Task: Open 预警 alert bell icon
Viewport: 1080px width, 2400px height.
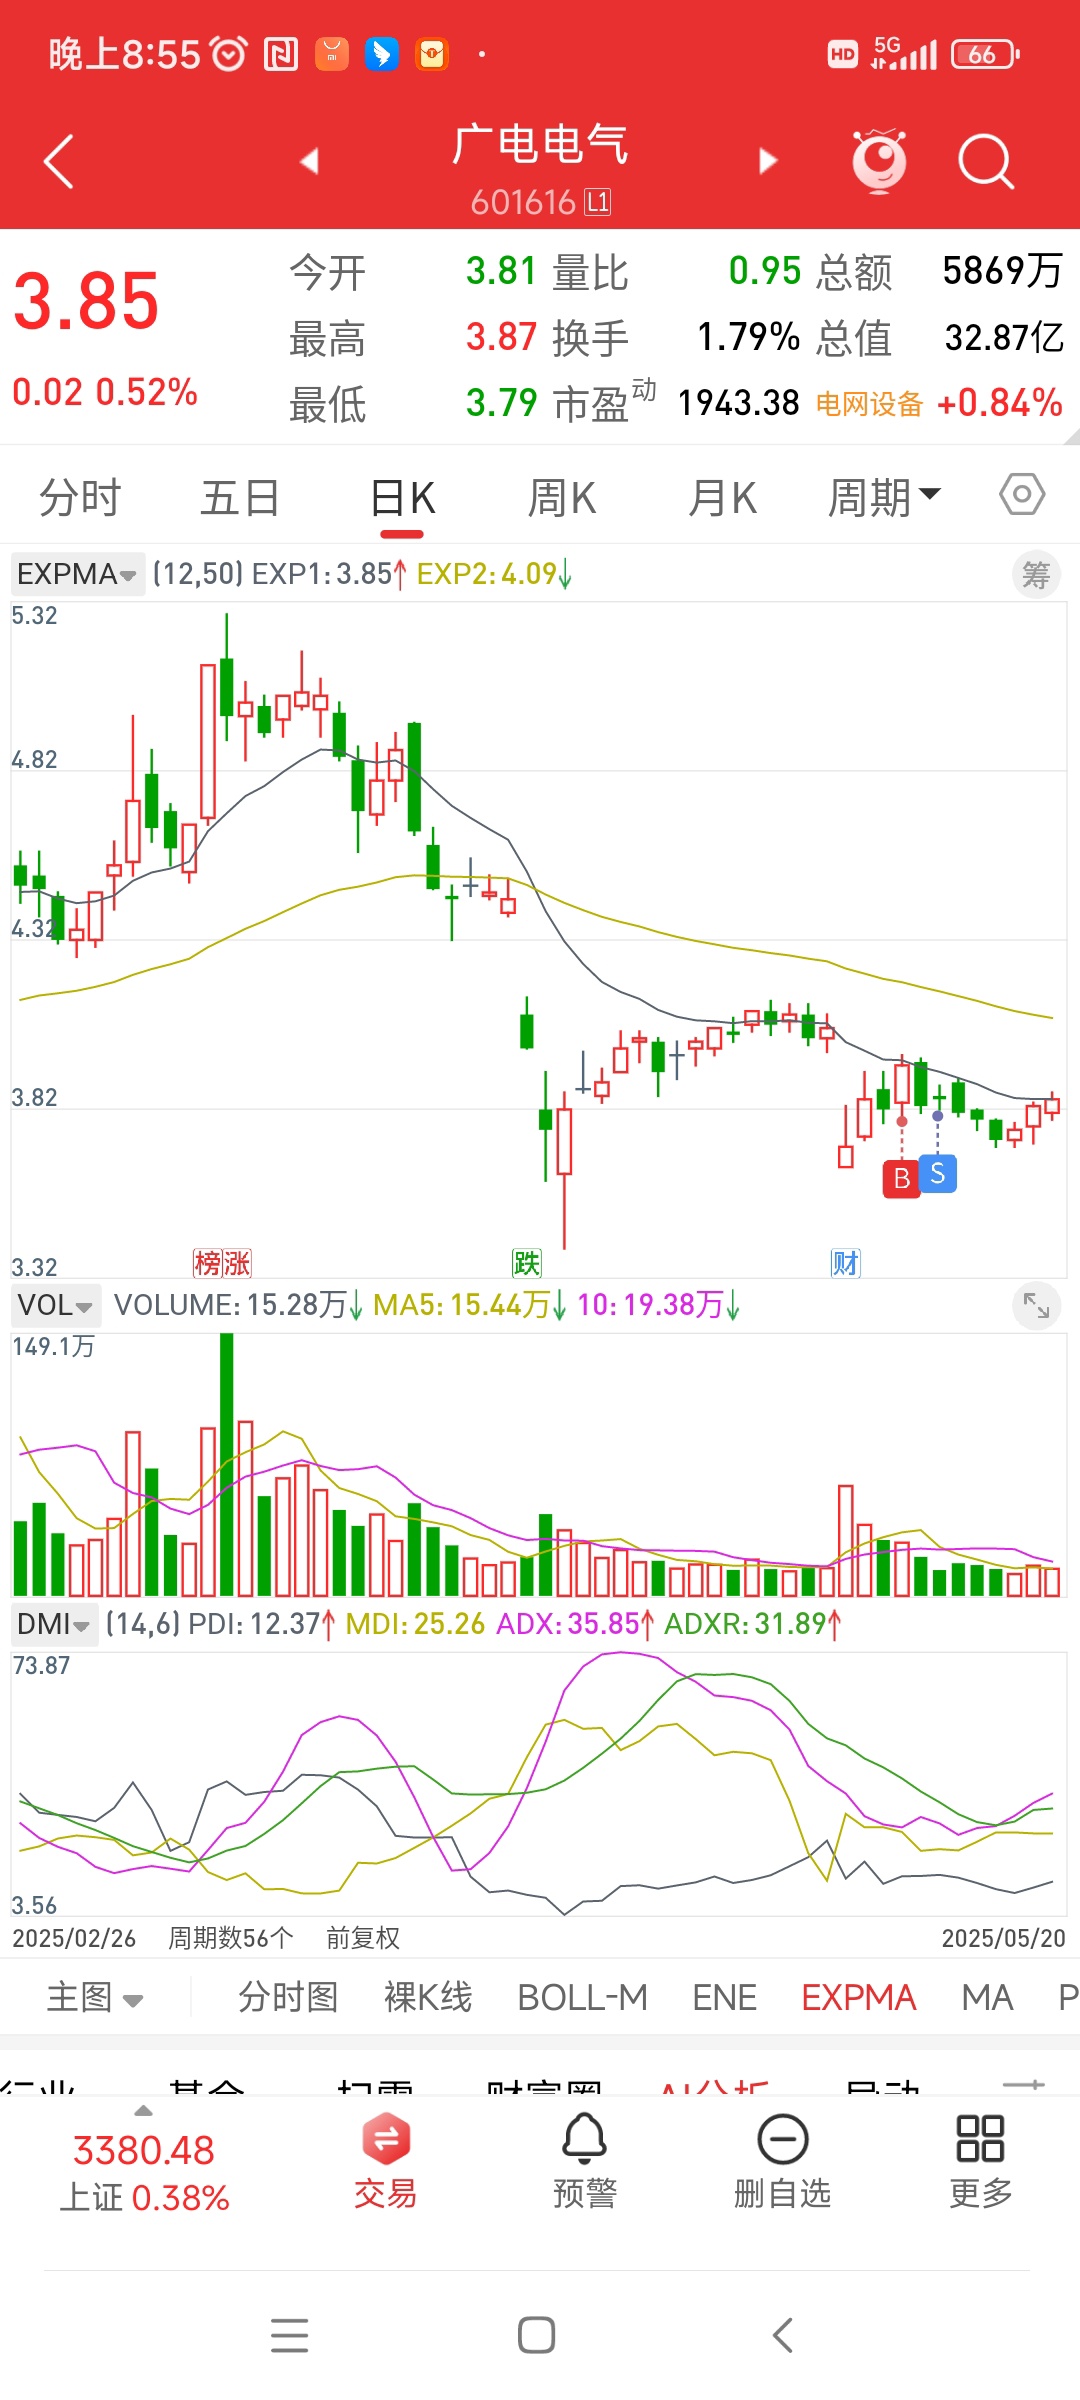Action: [585, 2160]
